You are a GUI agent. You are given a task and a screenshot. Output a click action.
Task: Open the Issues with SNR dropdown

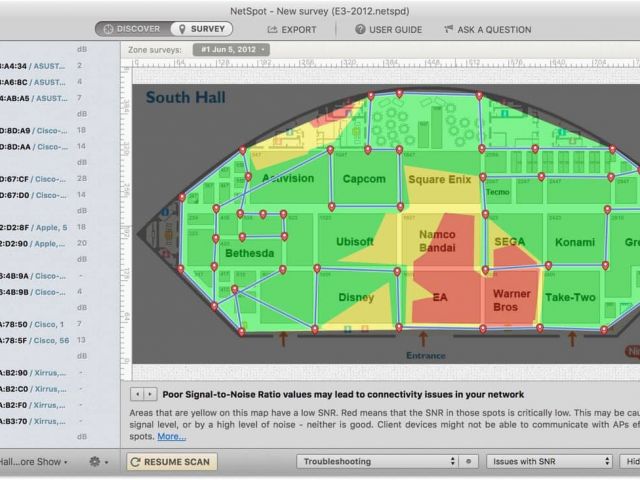pyautogui.click(x=549, y=462)
